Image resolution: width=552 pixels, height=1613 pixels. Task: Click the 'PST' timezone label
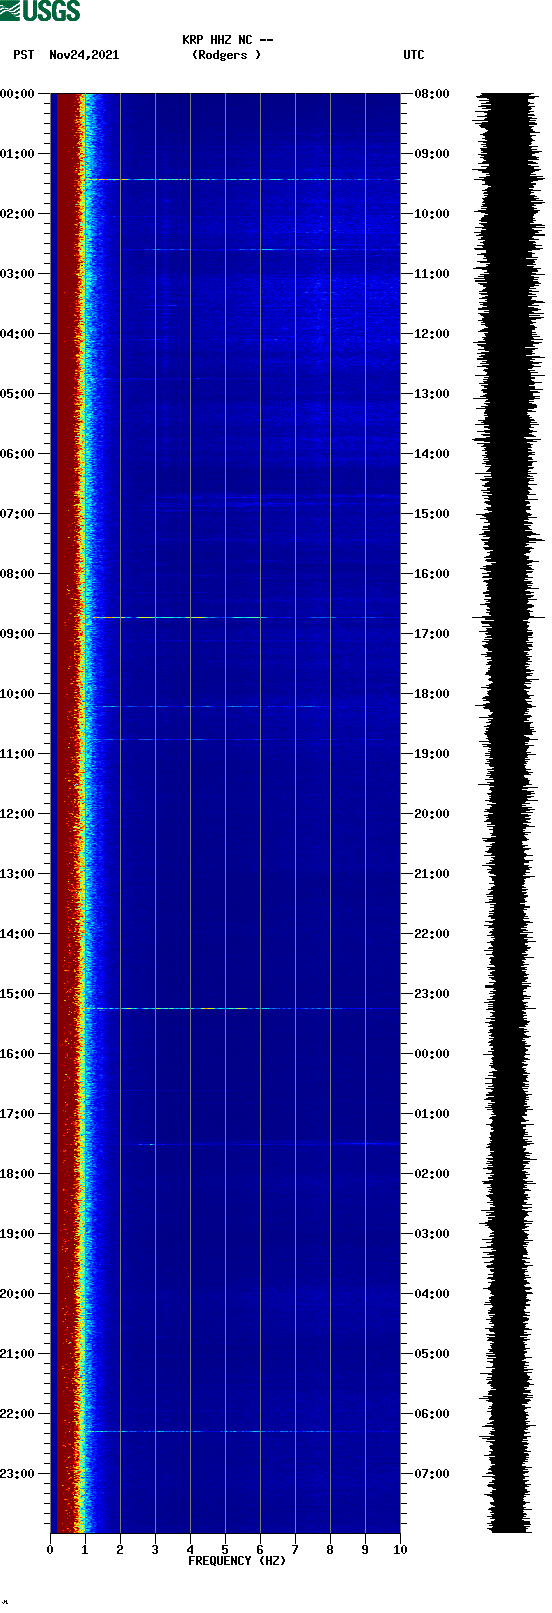(x=24, y=55)
